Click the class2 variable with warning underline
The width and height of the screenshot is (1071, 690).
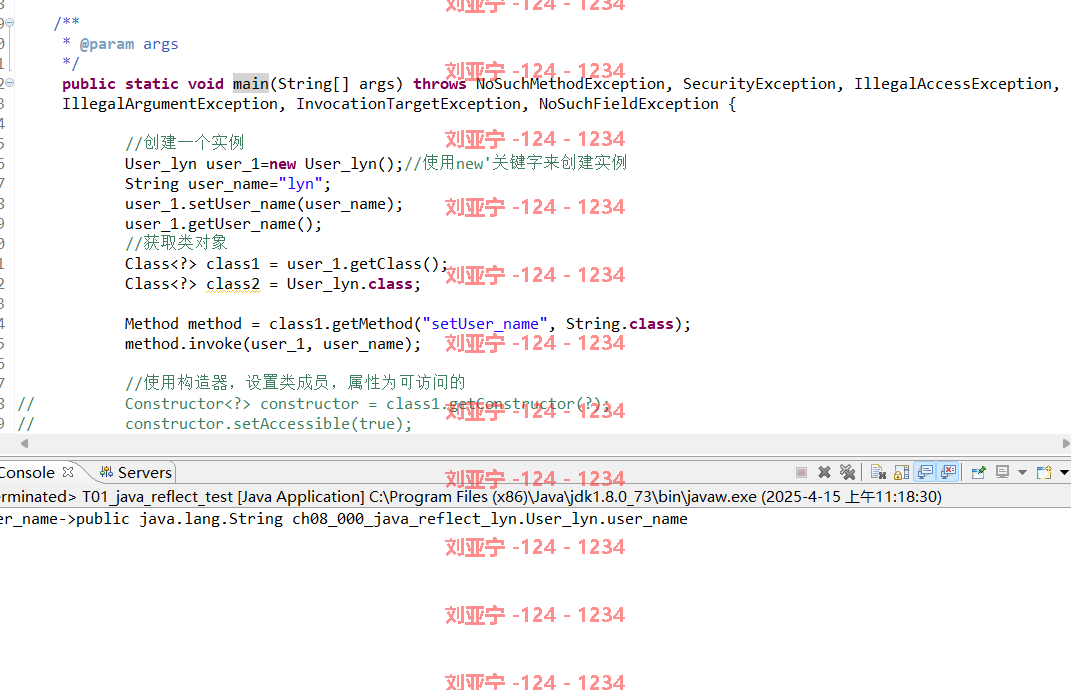click(233, 284)
